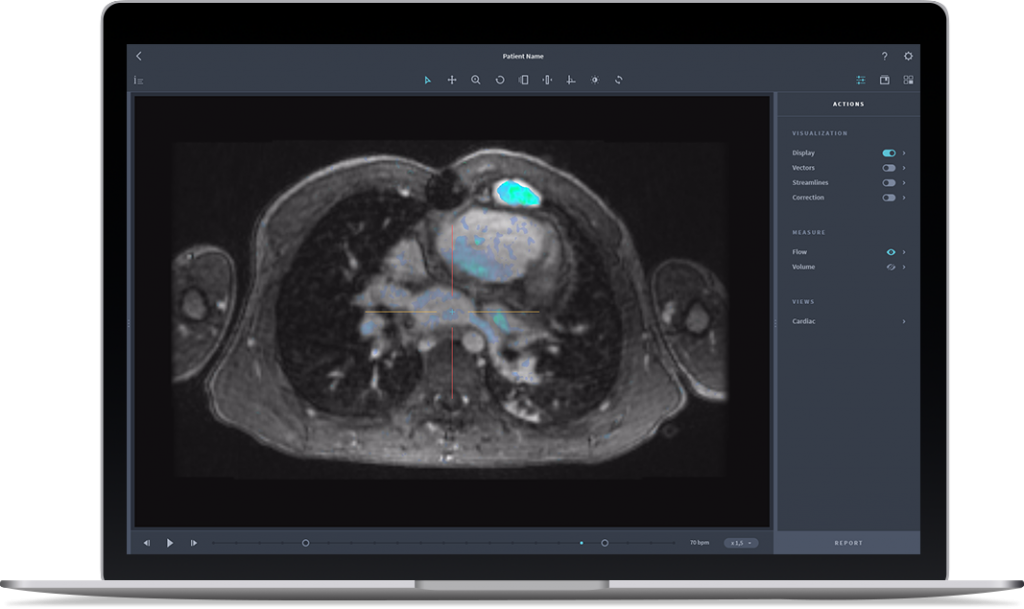The image size is (1024, 609).
Task: Expand the Cardiac views entry
Action: [903, 321]
